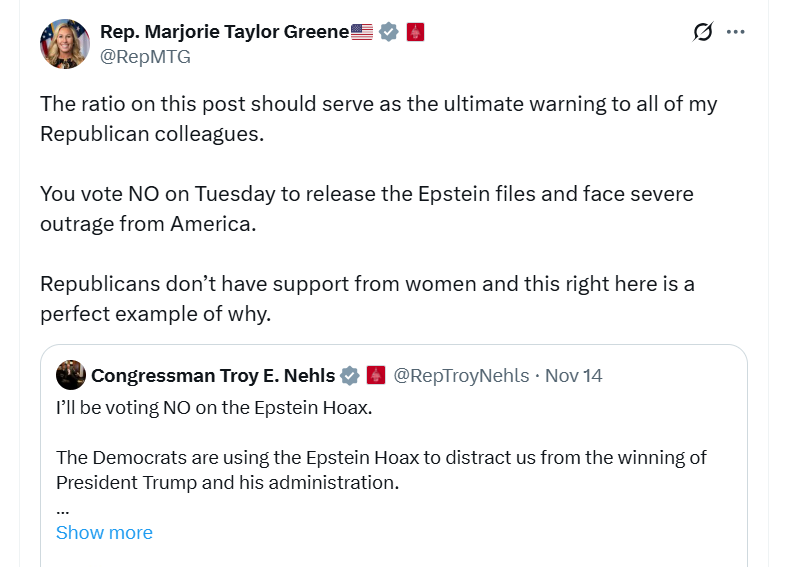Open the post author's profile picture
The width and height of the screenshot is (789, 567).
click(x=65, y=44)
